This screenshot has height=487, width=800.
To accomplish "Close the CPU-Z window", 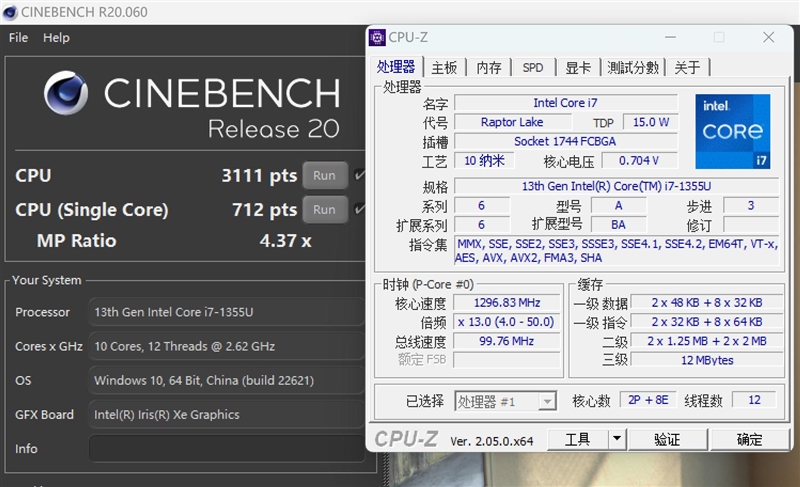I will (x=768, y=37).
